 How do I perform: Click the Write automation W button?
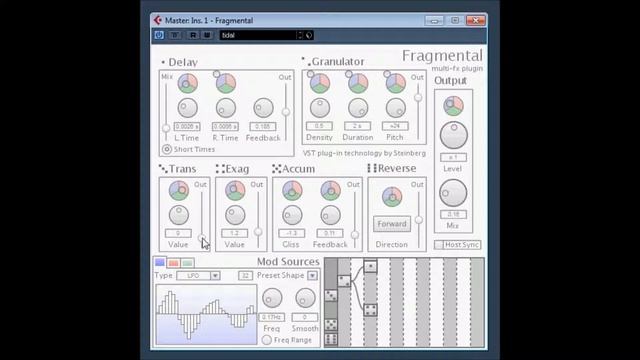(207, 35)
